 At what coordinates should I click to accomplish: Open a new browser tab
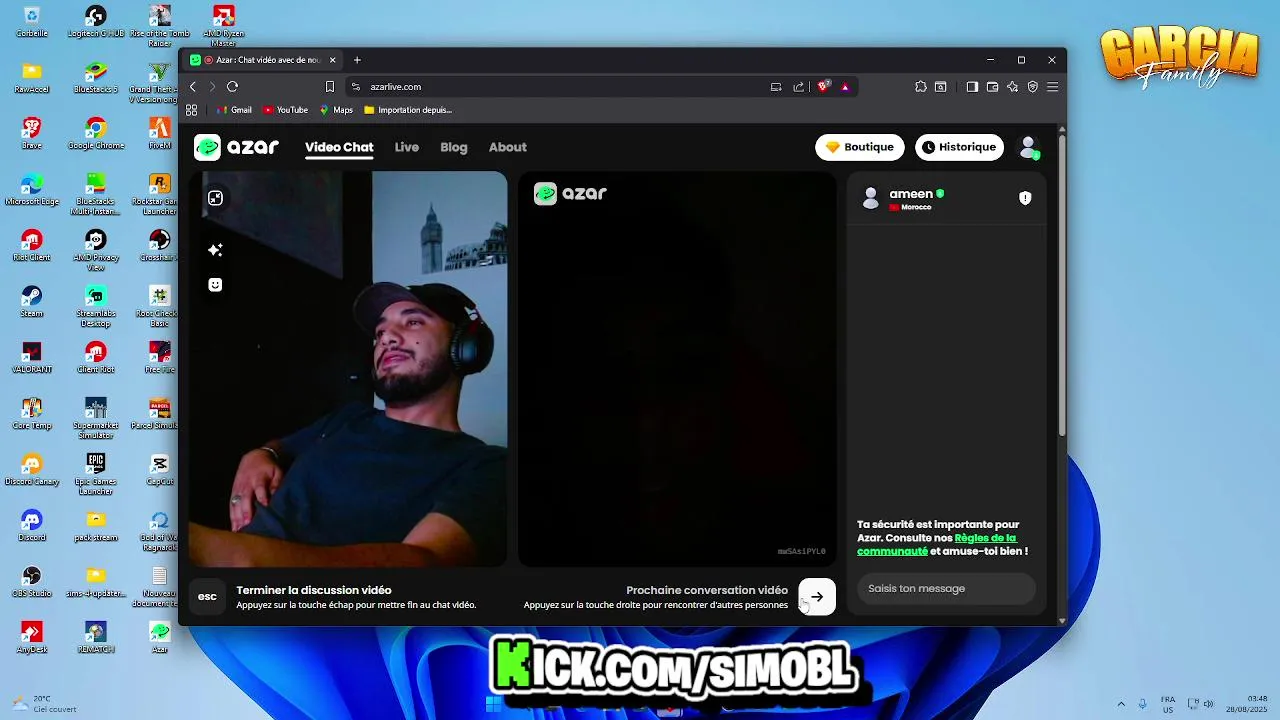pos(357,60)
